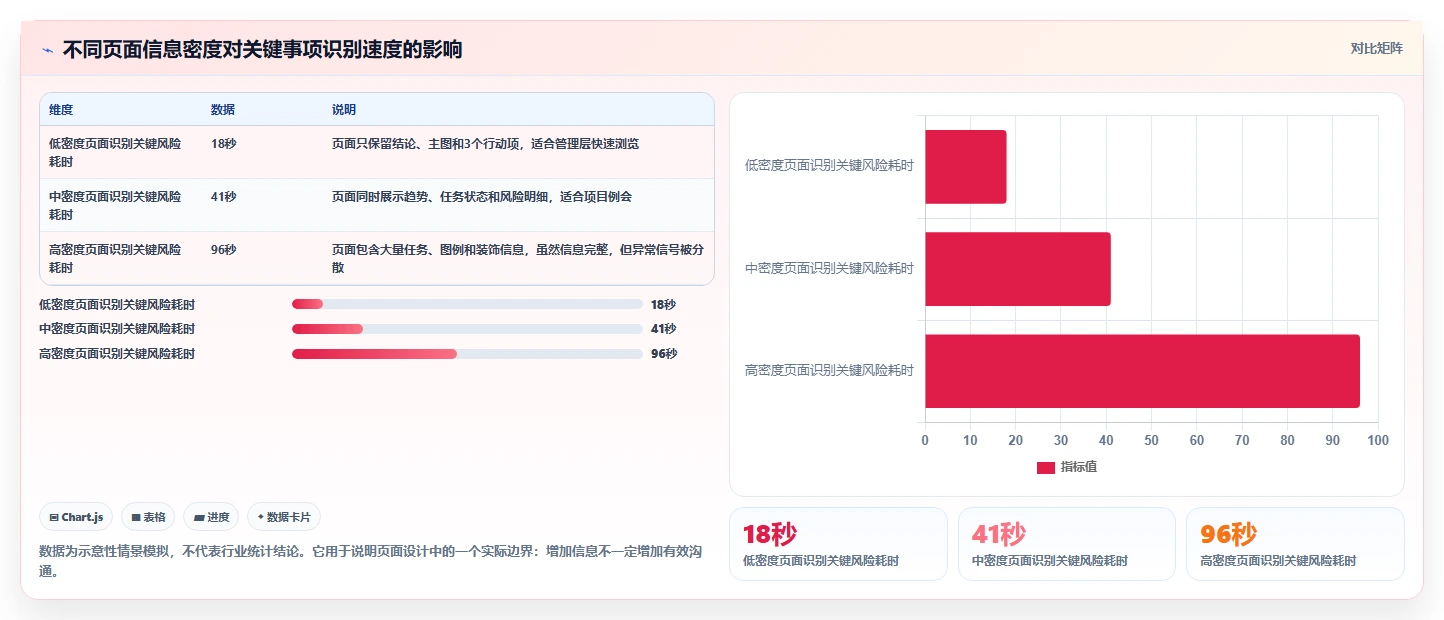The height and width of the screenshot is (620, 1444).
Task: Click the 高密度 bar in the chart
Action: 1142,371
